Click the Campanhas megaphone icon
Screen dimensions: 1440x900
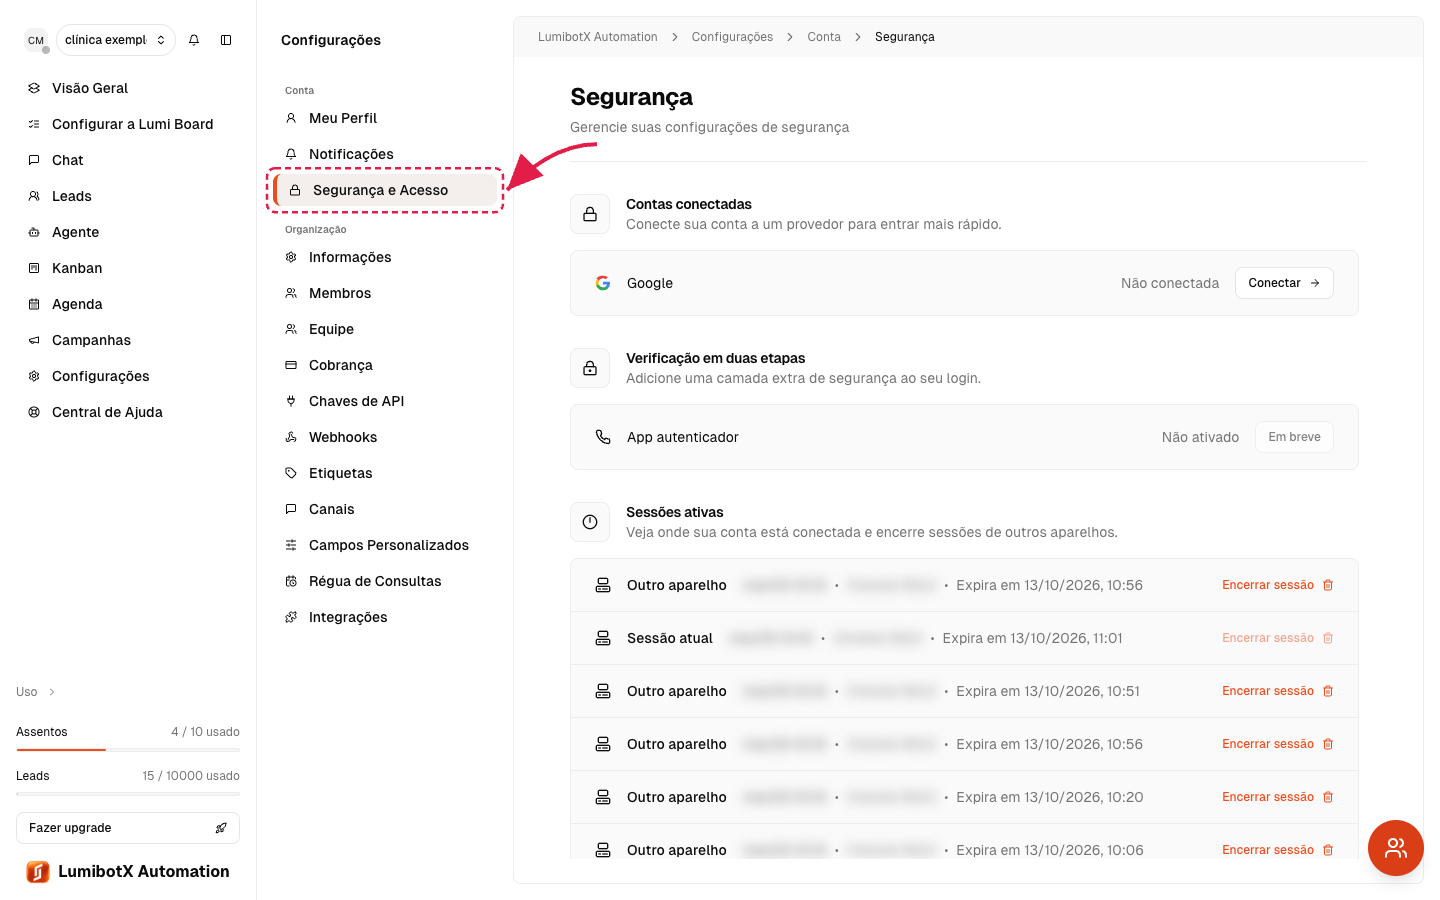pyautogui.click(x=34, y=340)
